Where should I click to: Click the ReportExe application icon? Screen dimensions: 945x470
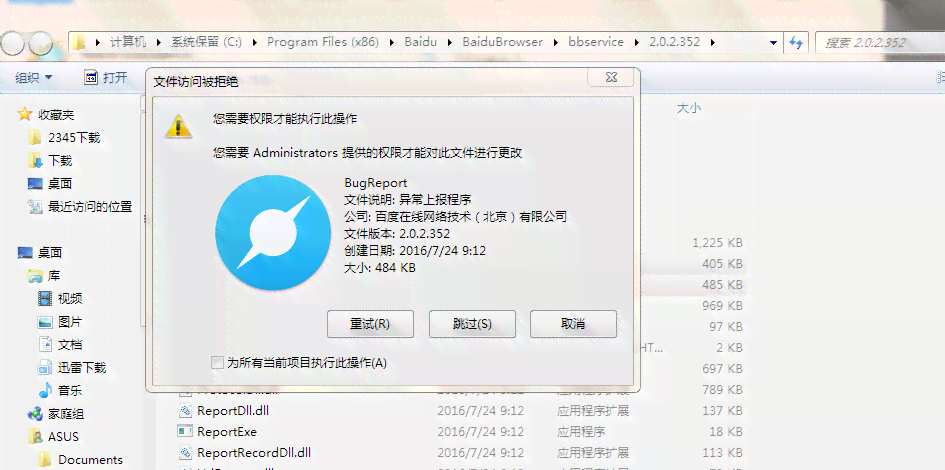click(x=184, y=431)
